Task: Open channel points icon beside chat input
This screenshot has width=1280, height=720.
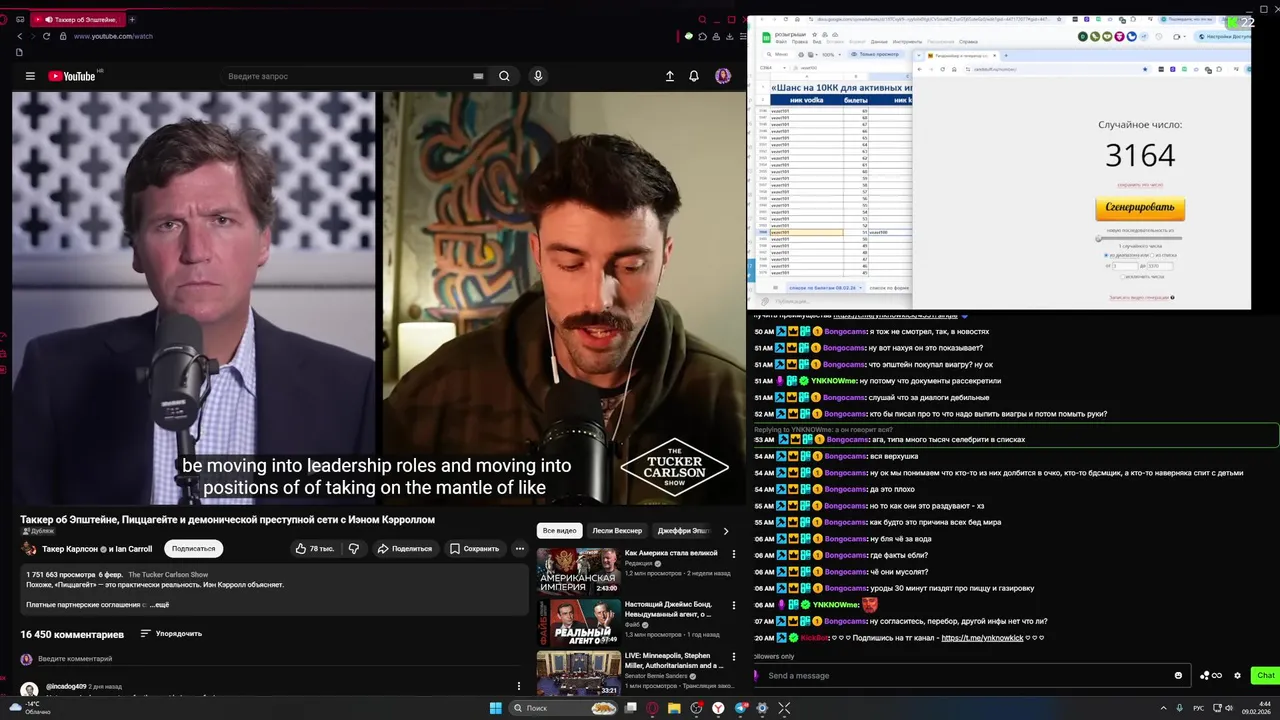Action: point(1210,675)
